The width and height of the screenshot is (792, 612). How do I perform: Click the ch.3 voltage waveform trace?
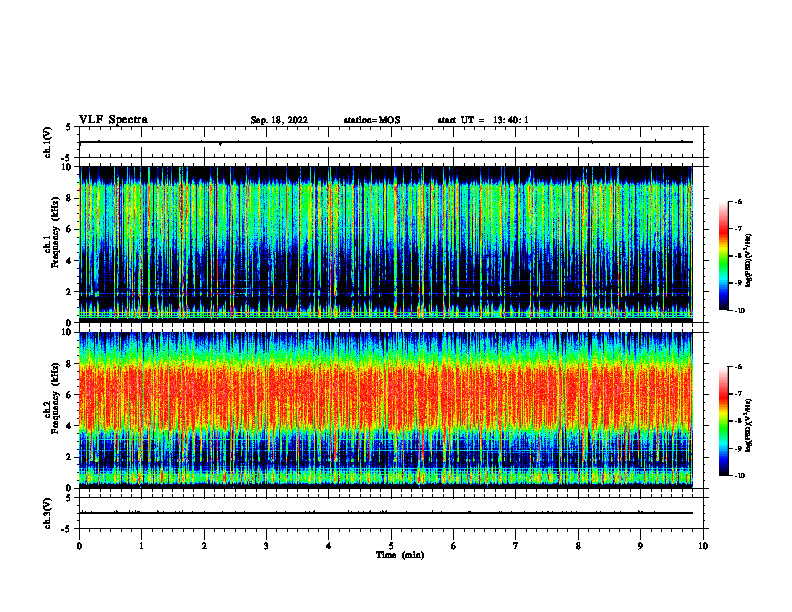[x=386, y=513]
